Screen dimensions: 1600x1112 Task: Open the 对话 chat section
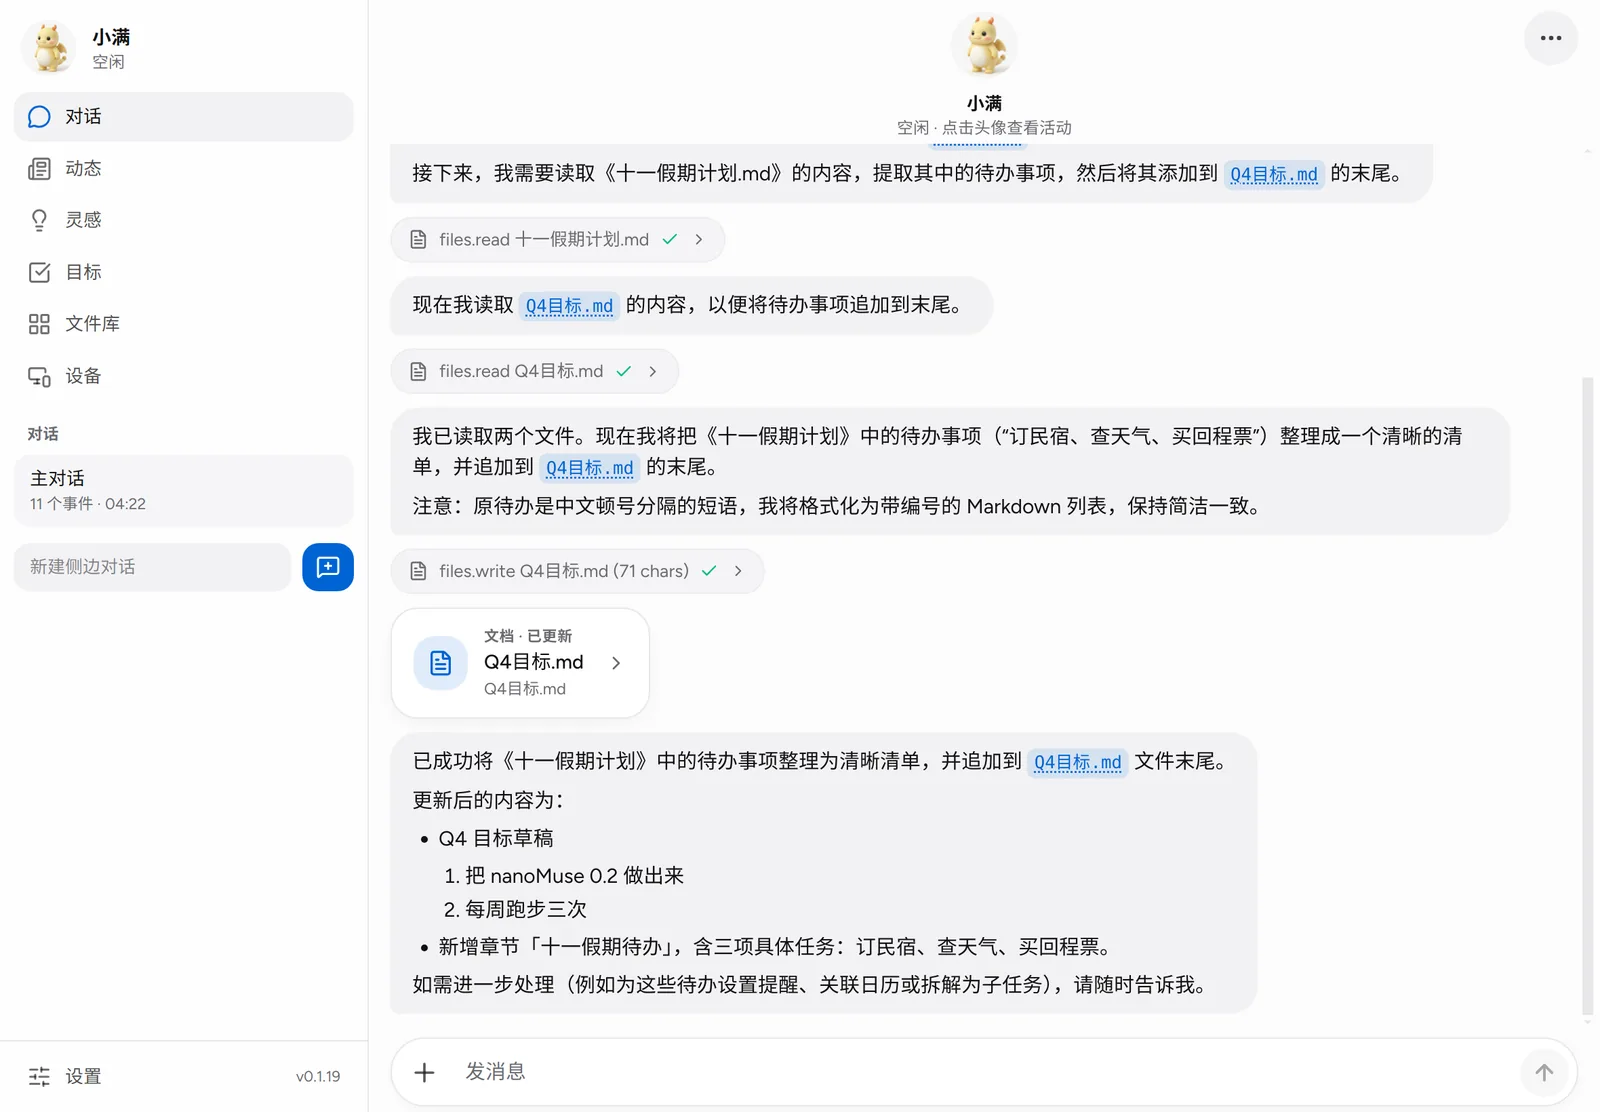[183, 117]
